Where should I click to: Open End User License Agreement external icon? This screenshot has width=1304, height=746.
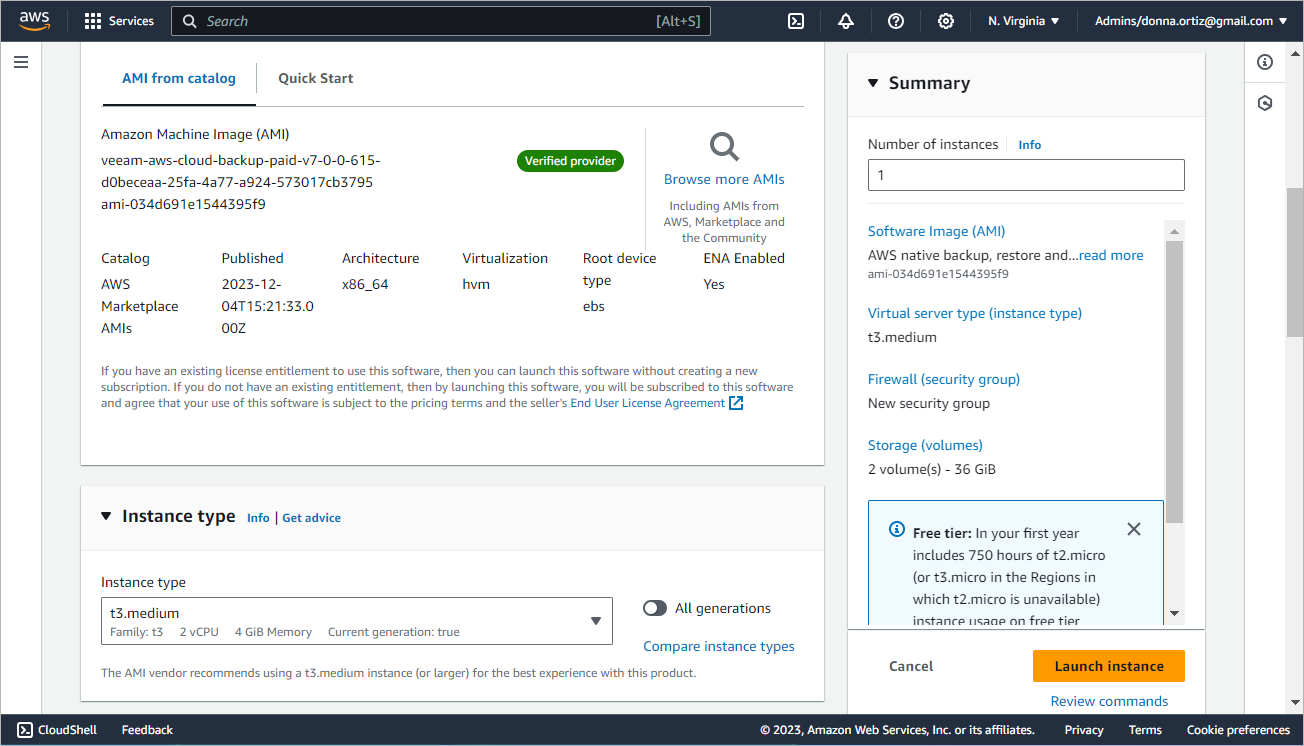tap(736, 403)
